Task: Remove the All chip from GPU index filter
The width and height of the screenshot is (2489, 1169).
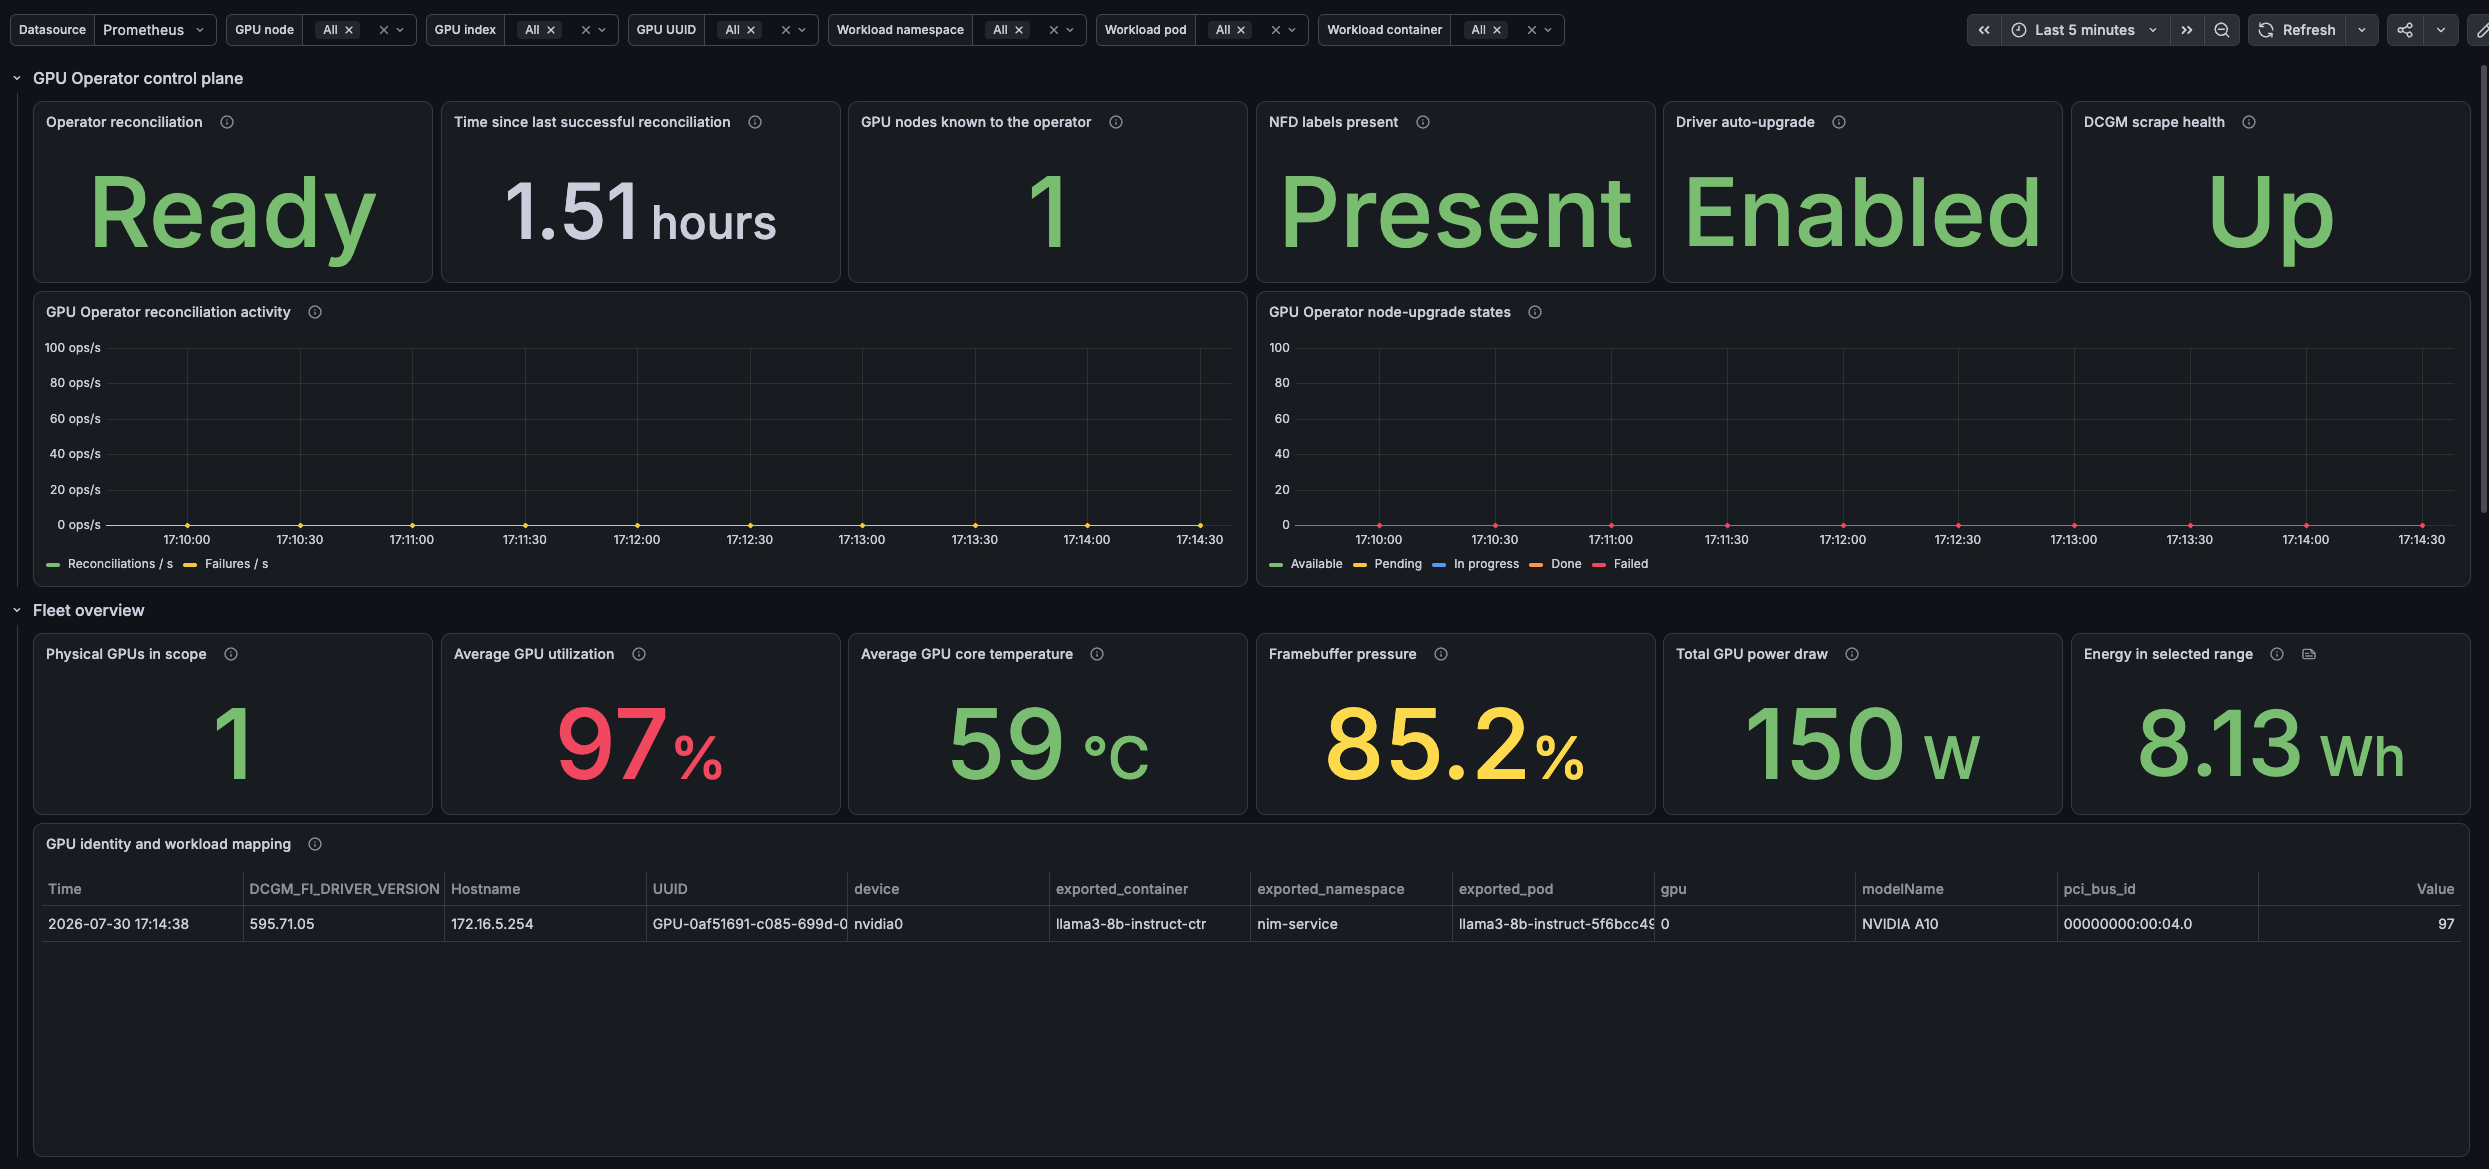Action: coord(551,30)
